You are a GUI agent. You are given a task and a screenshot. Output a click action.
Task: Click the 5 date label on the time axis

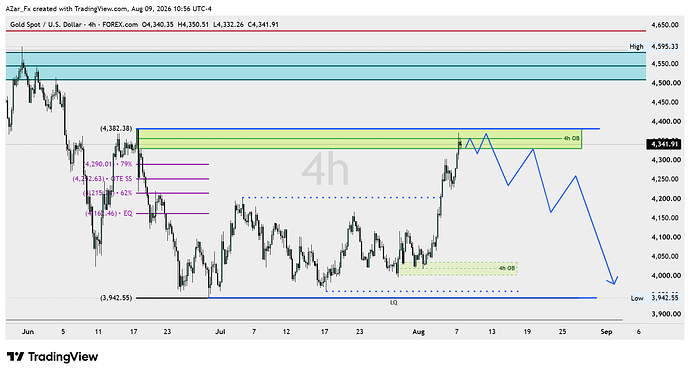(x=63, y=332)
